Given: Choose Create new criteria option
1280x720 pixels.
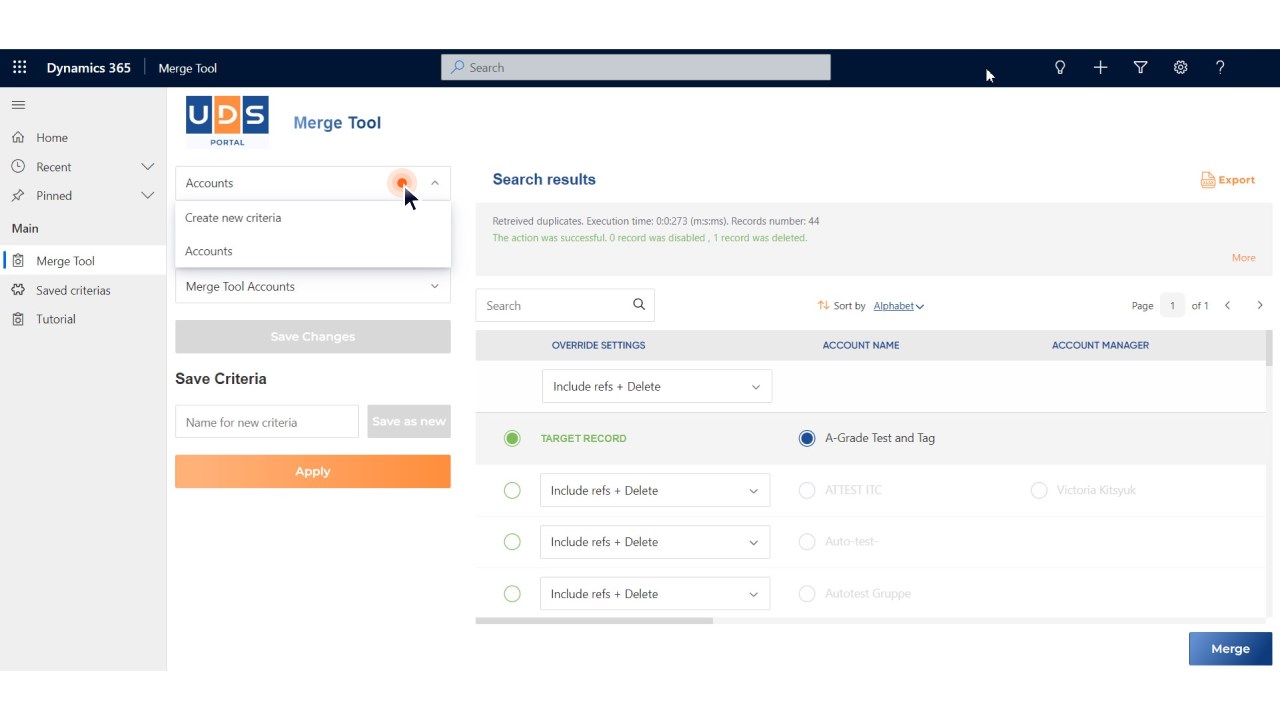Looking at the screenshot, I should (313, 218).
